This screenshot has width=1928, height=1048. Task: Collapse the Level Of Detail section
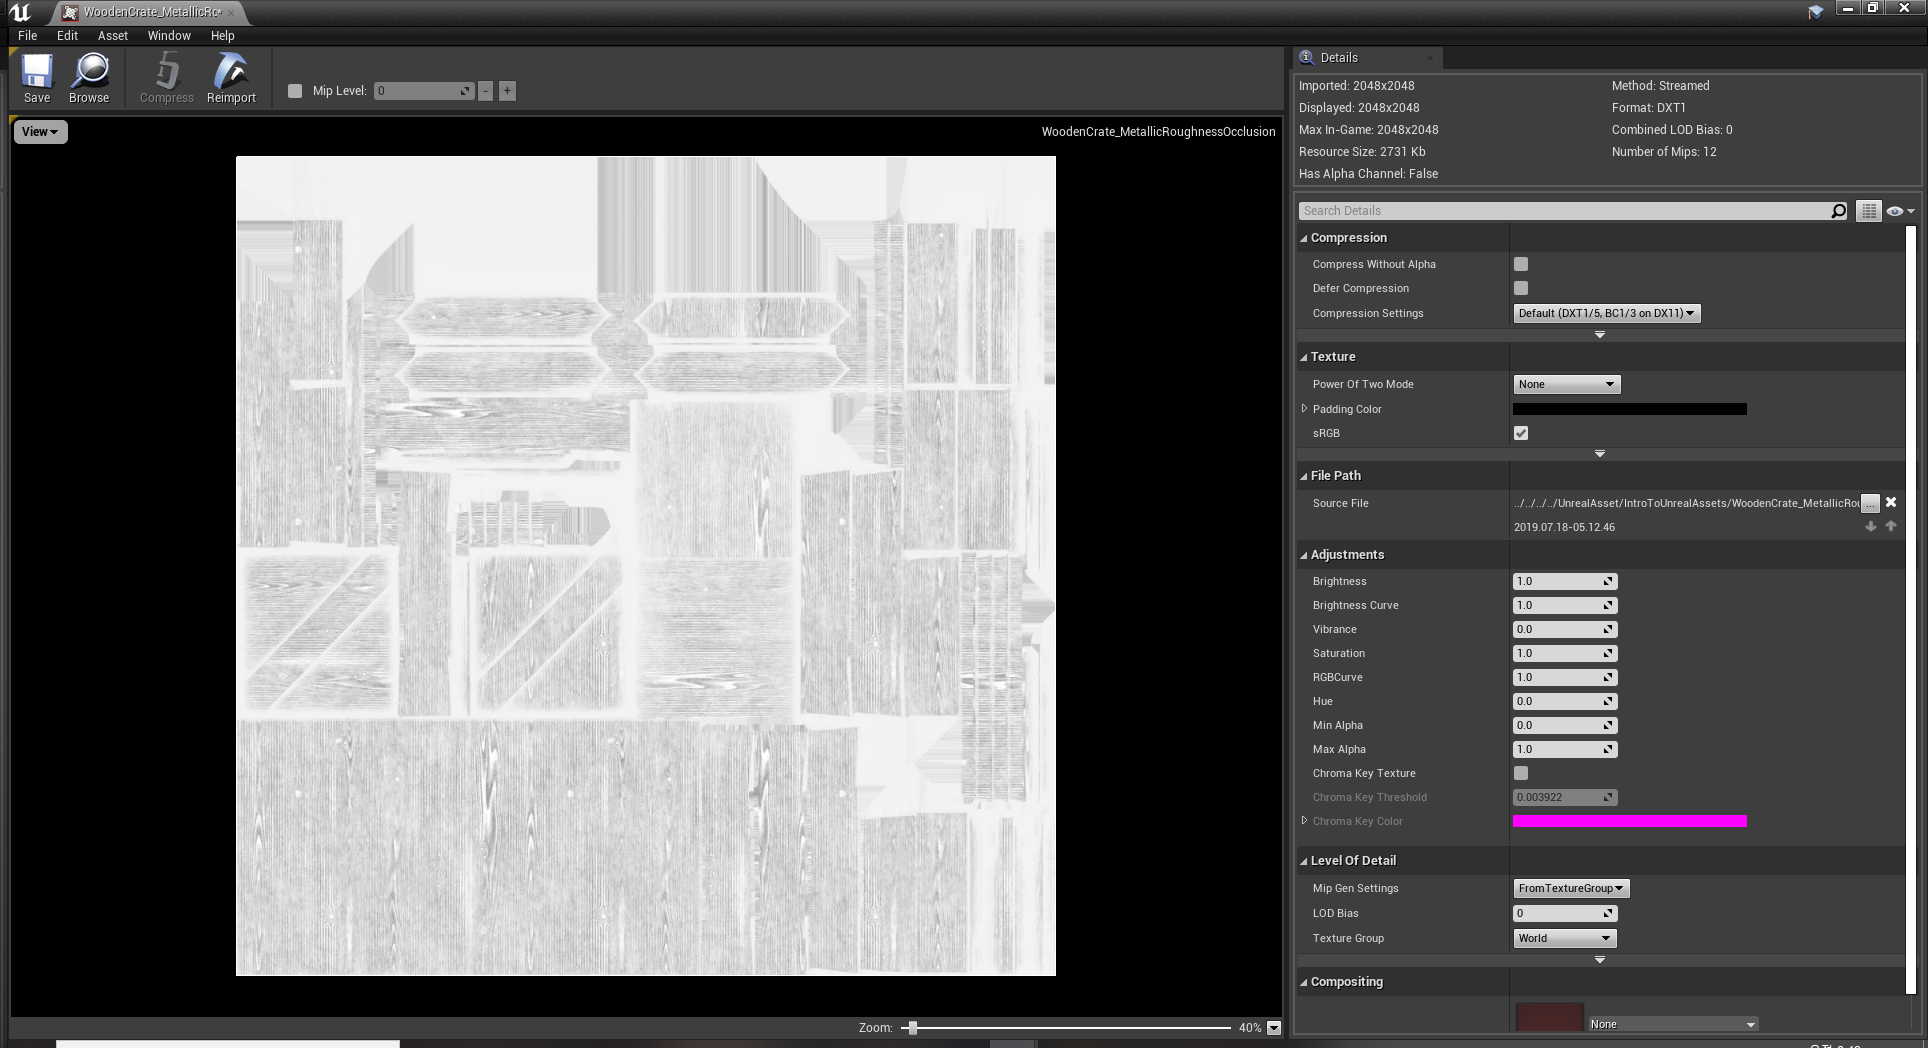[x=1304, y=861]
